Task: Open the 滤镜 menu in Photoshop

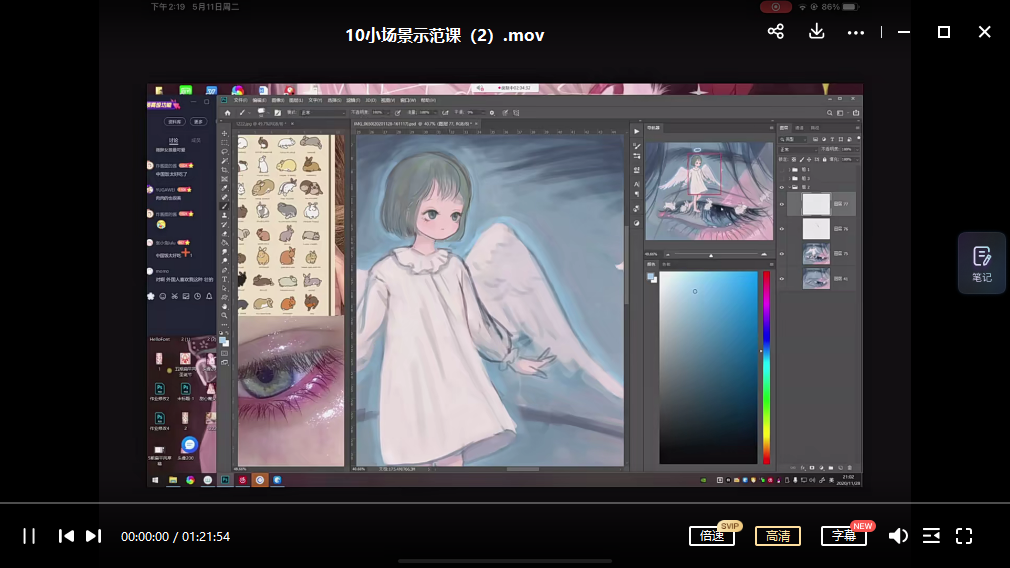Action: (x=353, y=100)
